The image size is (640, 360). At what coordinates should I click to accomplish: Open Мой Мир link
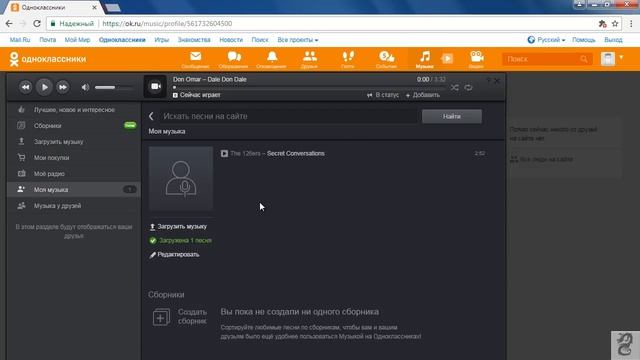[77, 40]
